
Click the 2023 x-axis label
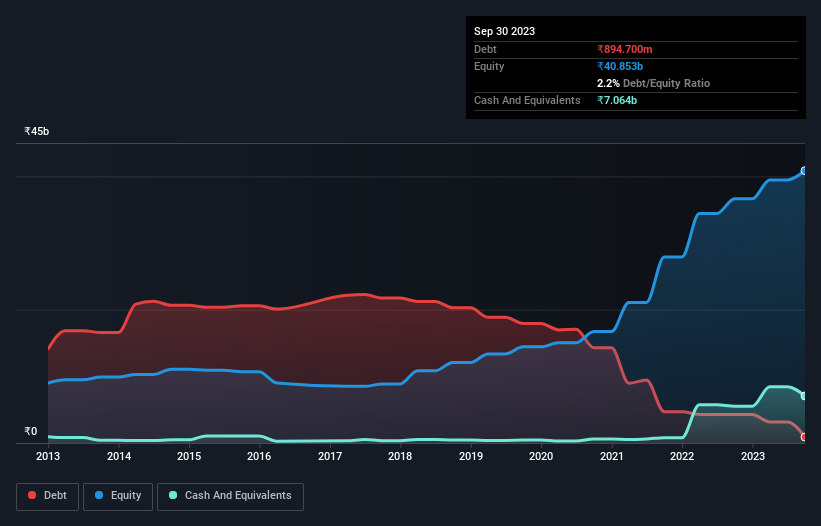pyautogui.click(x=752, y=456)
